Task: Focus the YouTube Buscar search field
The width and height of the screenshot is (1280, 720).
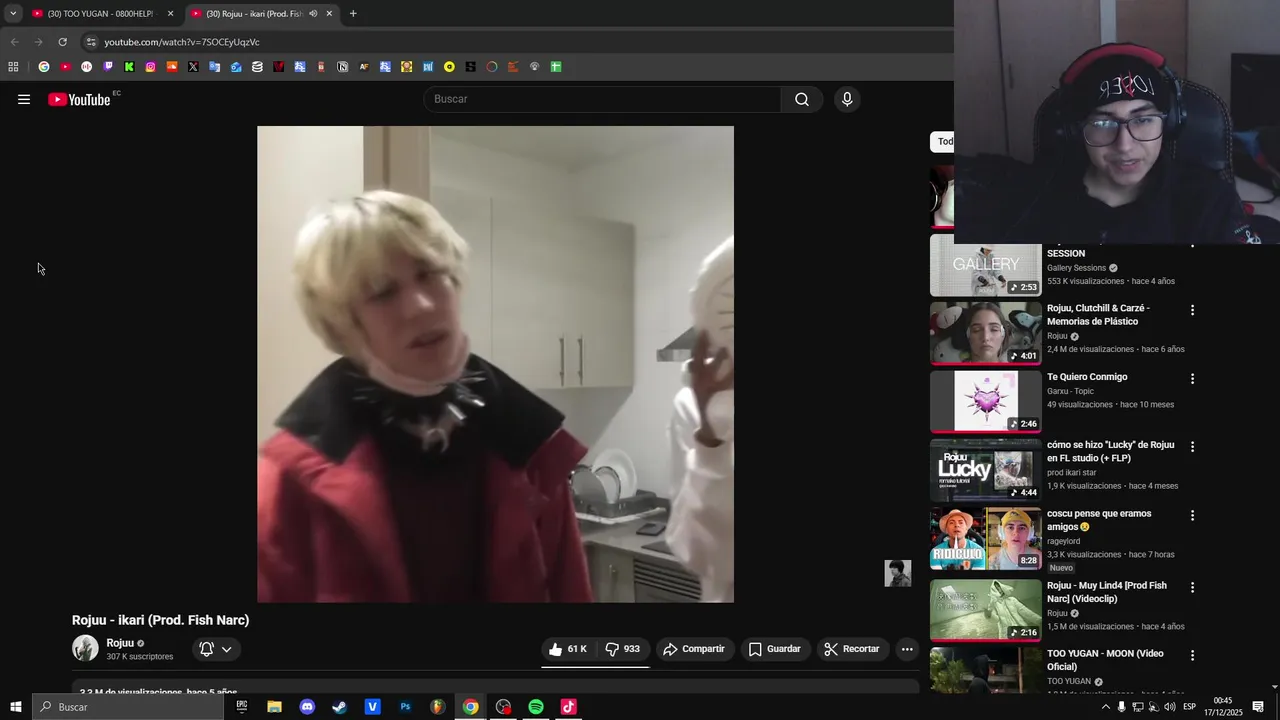Action: 602,99
